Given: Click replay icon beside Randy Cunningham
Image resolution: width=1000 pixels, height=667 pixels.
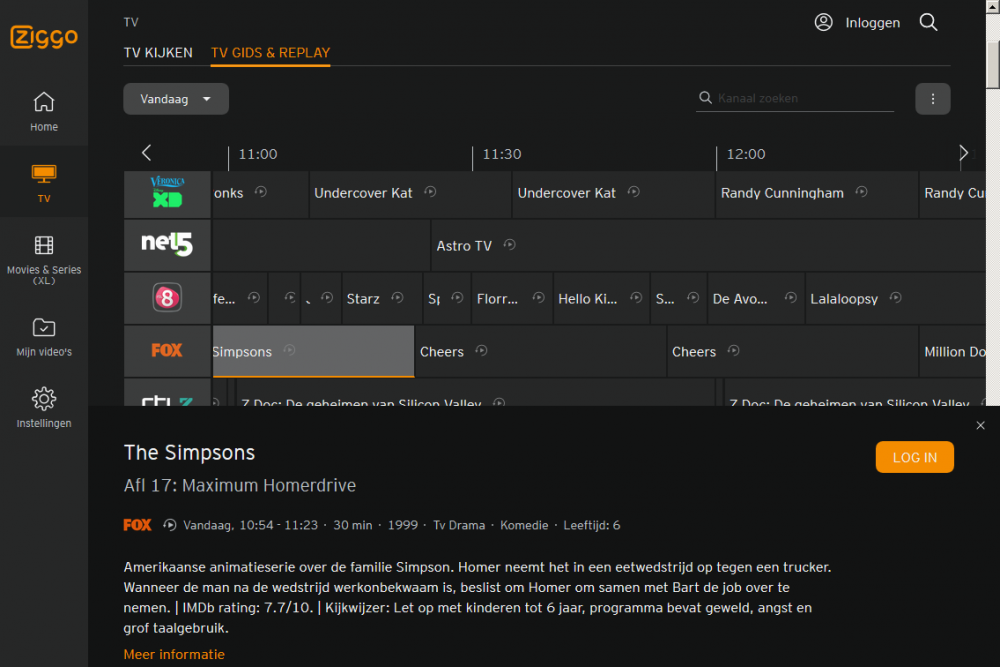Looking at the screenshot, I should [861, 192].
